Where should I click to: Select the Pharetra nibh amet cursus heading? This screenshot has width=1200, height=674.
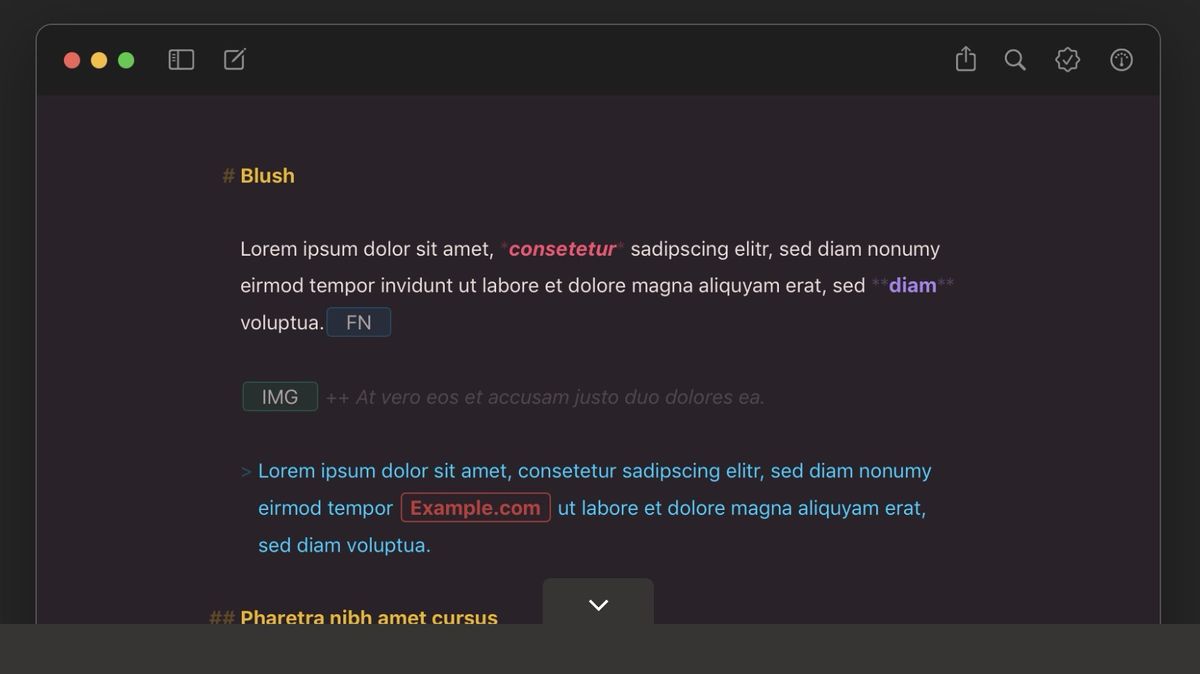(369, 616)
